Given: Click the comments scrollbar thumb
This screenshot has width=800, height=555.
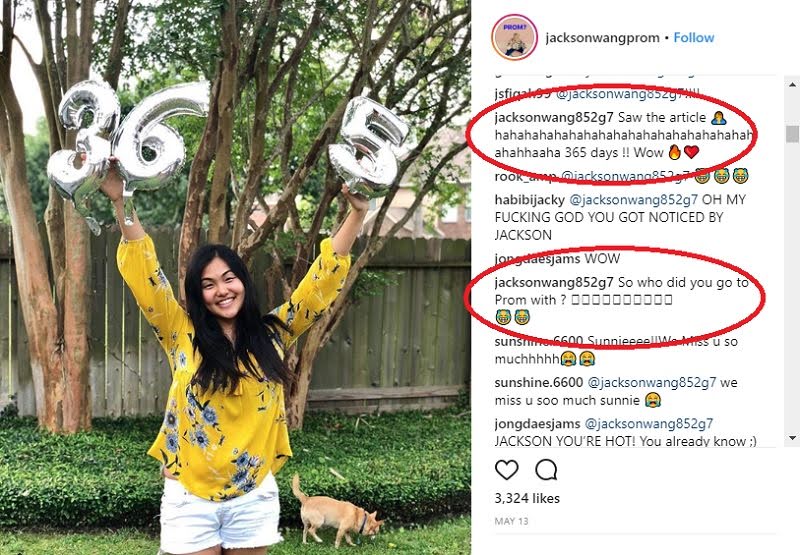Looking at the screenshot, I should tap(792, 134).
